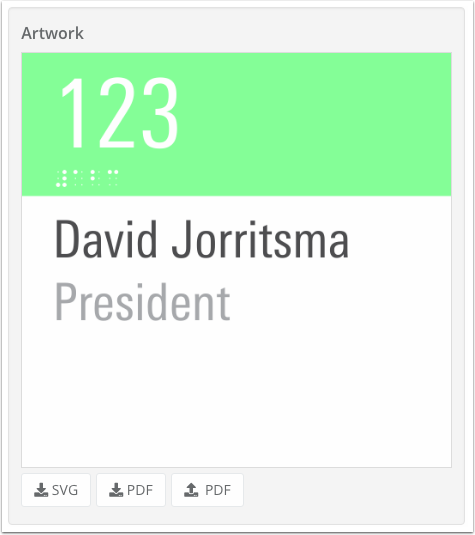Viewport: 475px width, 535px height.
Task: Select the President title text
Action: 143,302
